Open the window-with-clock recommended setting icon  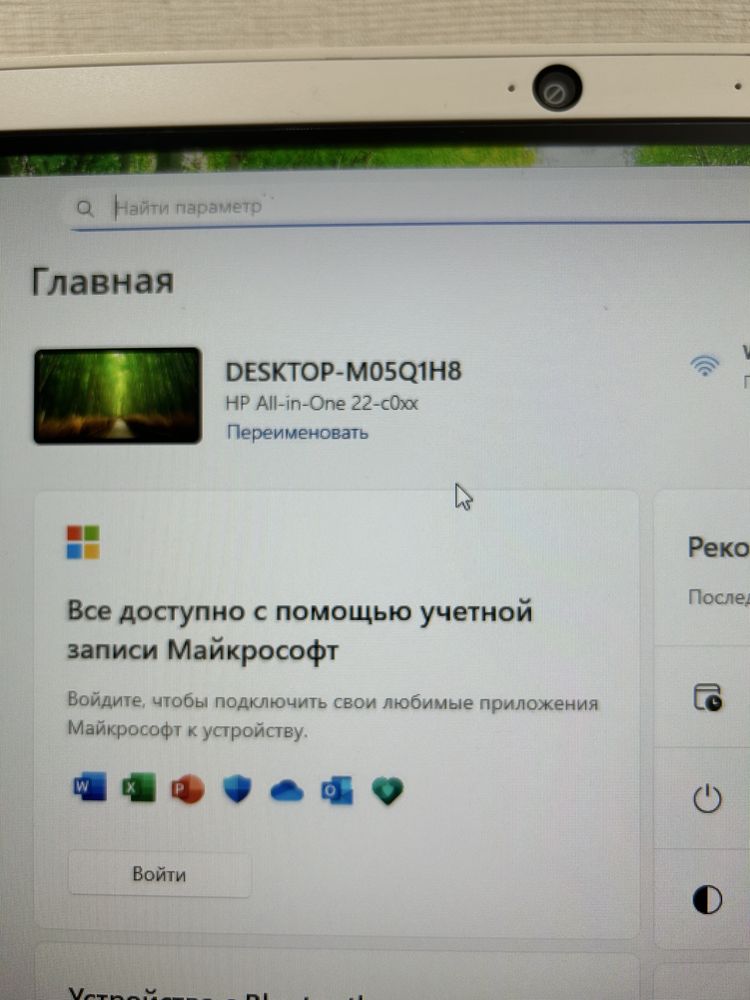point(707,697)
